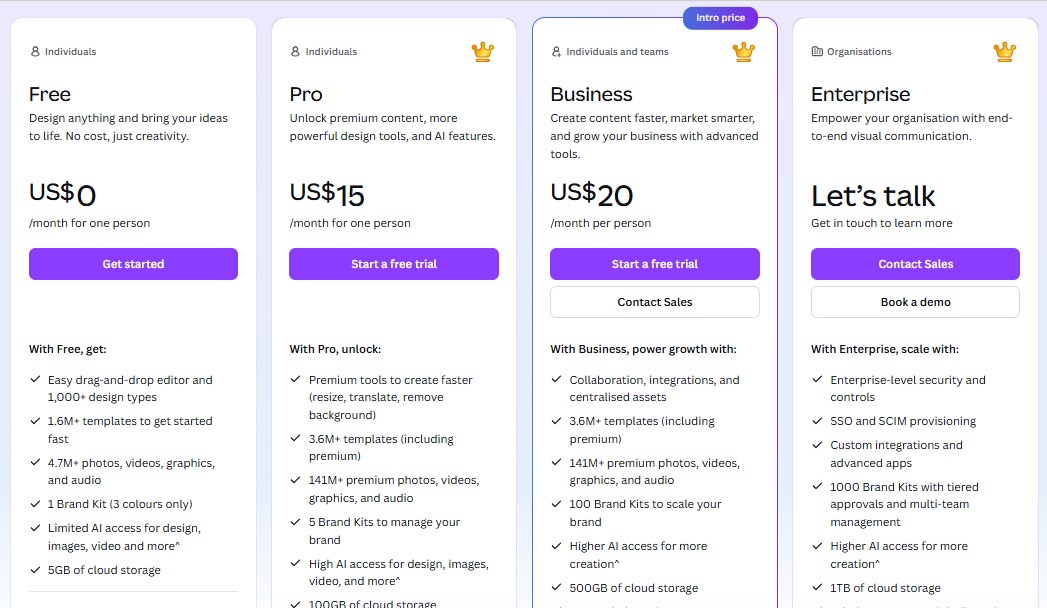Click the Contact Sales button on Enterprise
The width and height of the screenshot is (1047, 608).
[x=915, y=263]
